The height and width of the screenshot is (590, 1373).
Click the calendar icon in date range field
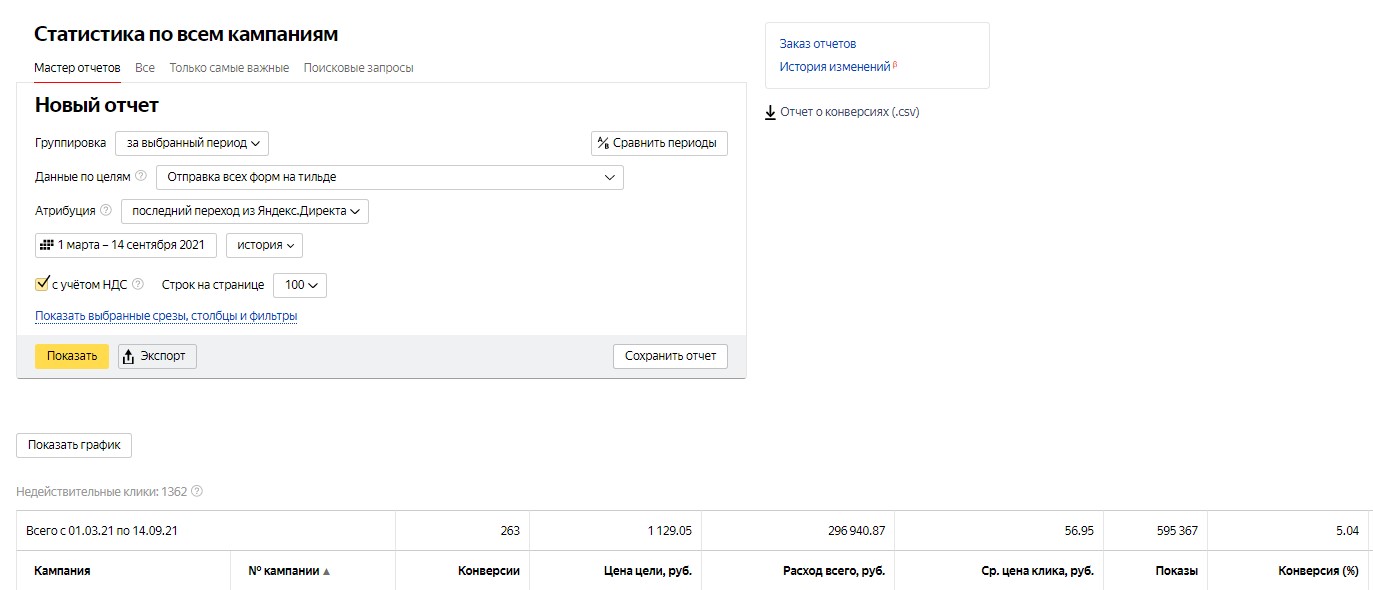point(46,245)
